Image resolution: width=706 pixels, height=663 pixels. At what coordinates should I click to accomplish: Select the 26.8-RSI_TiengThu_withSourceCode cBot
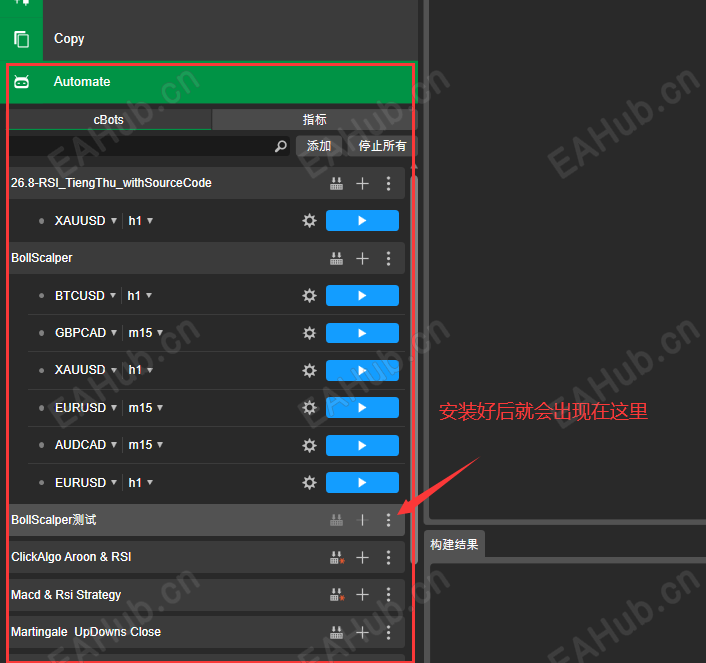[206, 183]
